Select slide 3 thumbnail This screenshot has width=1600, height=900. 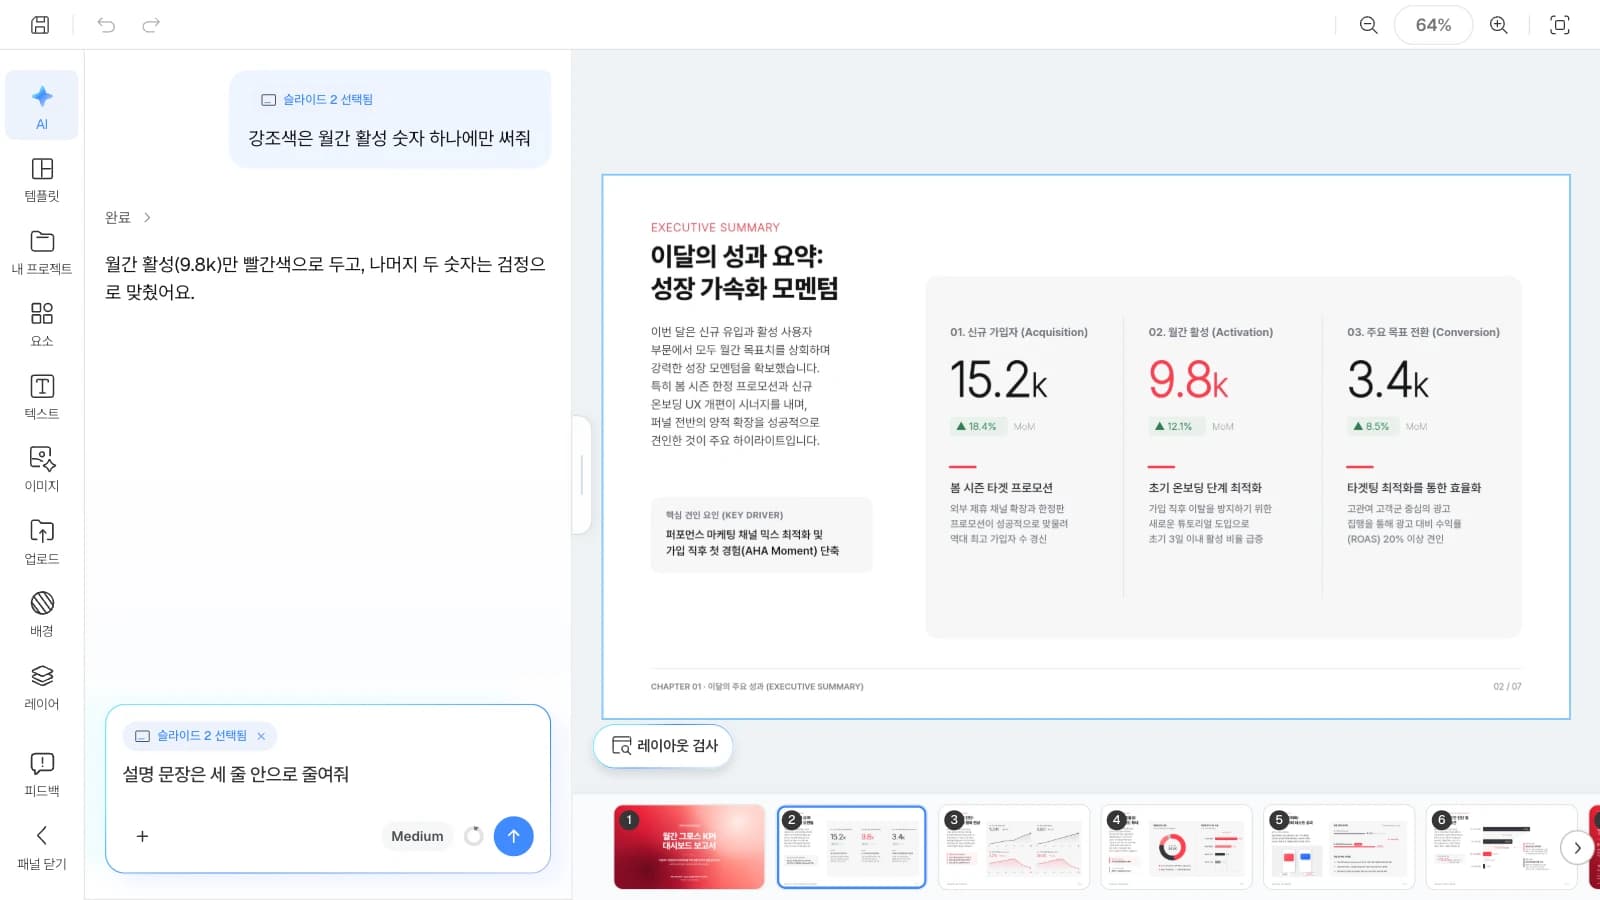(x=1014, y=847)
